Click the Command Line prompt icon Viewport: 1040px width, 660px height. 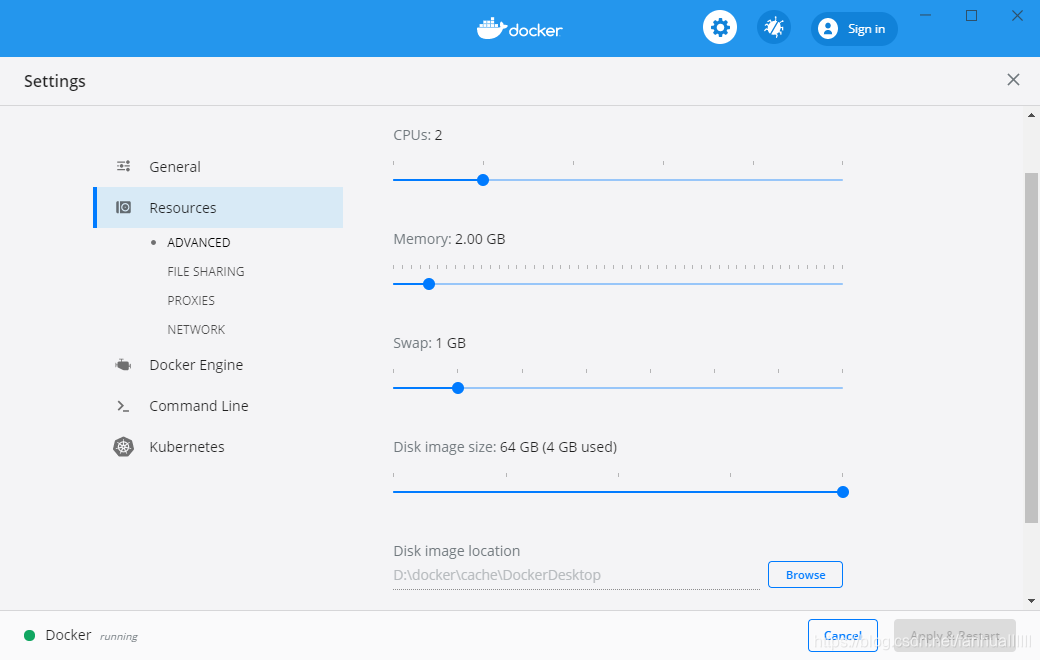pyautogui.click(x=123, y=406)
